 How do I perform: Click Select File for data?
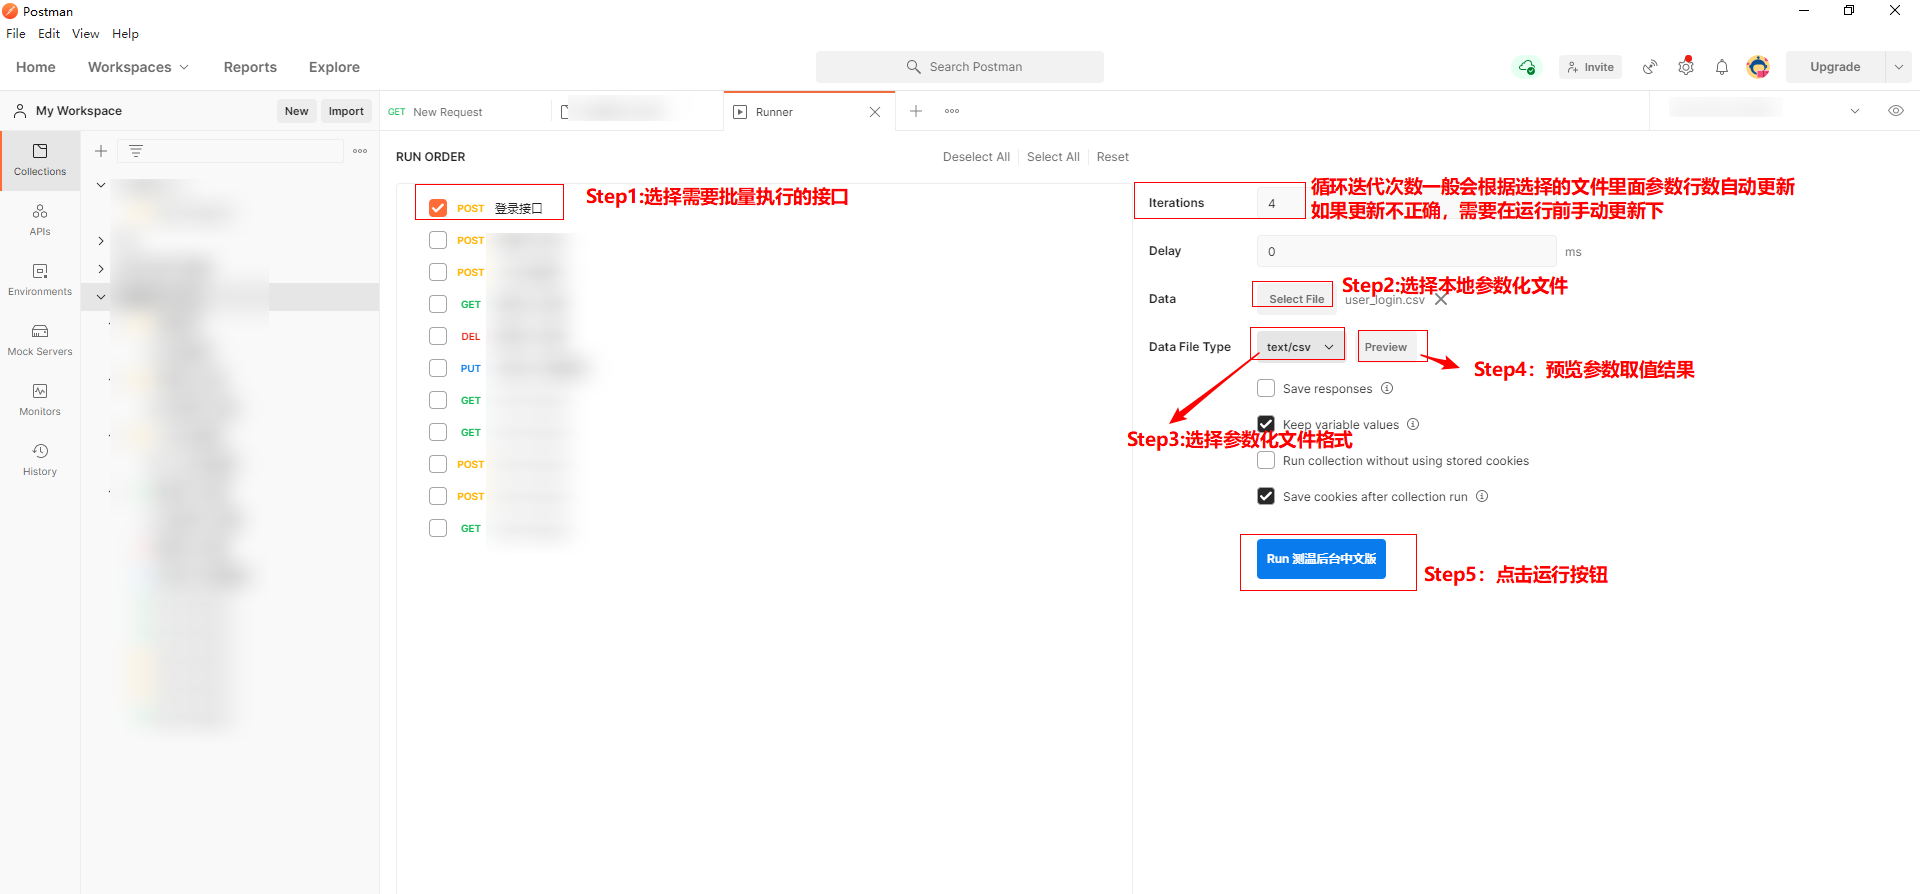[x=1296, y=299]
